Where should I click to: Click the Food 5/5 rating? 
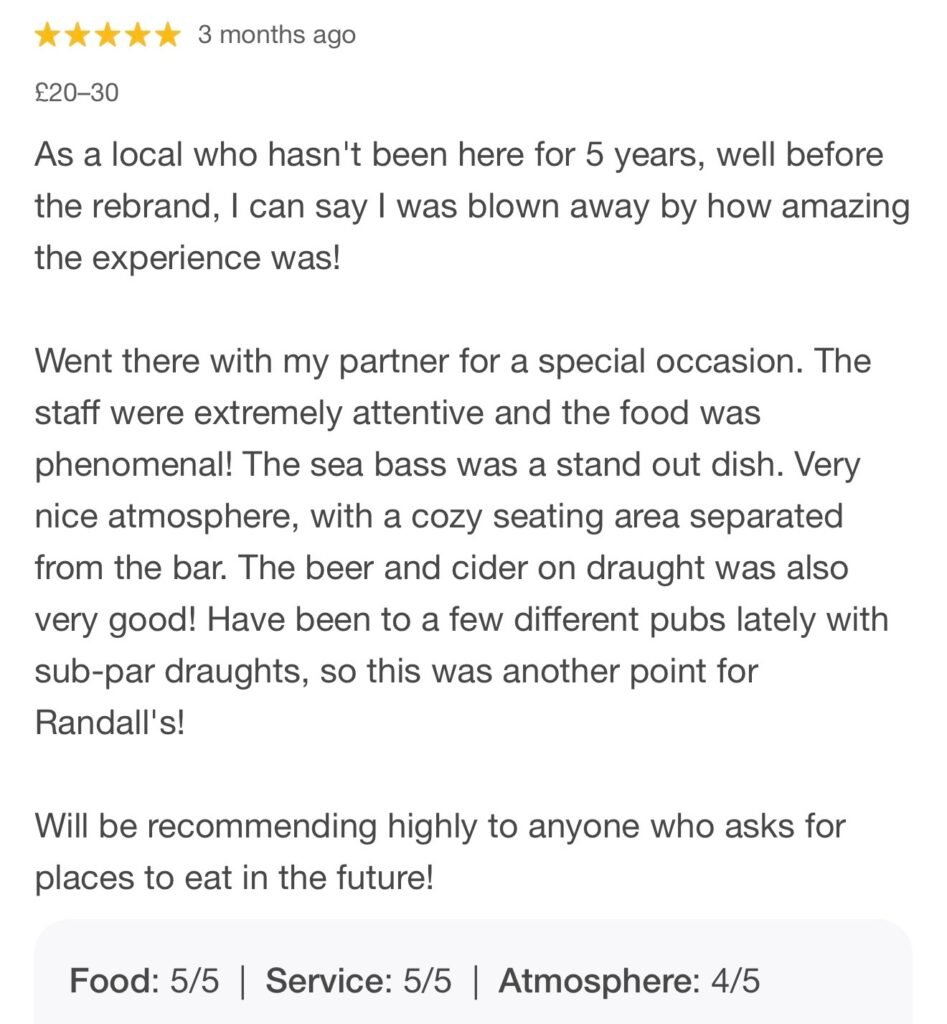(x=144, y=982)
